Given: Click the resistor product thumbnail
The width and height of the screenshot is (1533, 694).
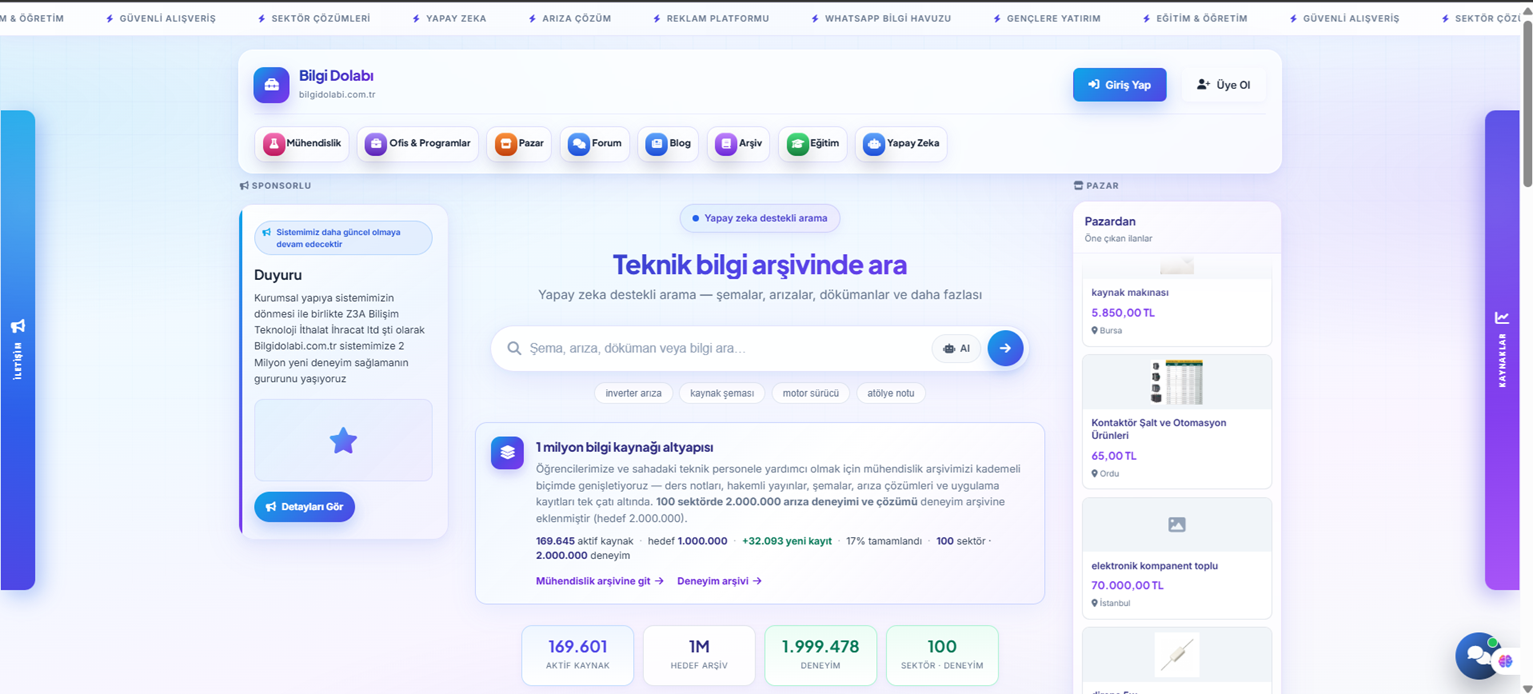Looking at the screenshot, I should coord(1176,655).
